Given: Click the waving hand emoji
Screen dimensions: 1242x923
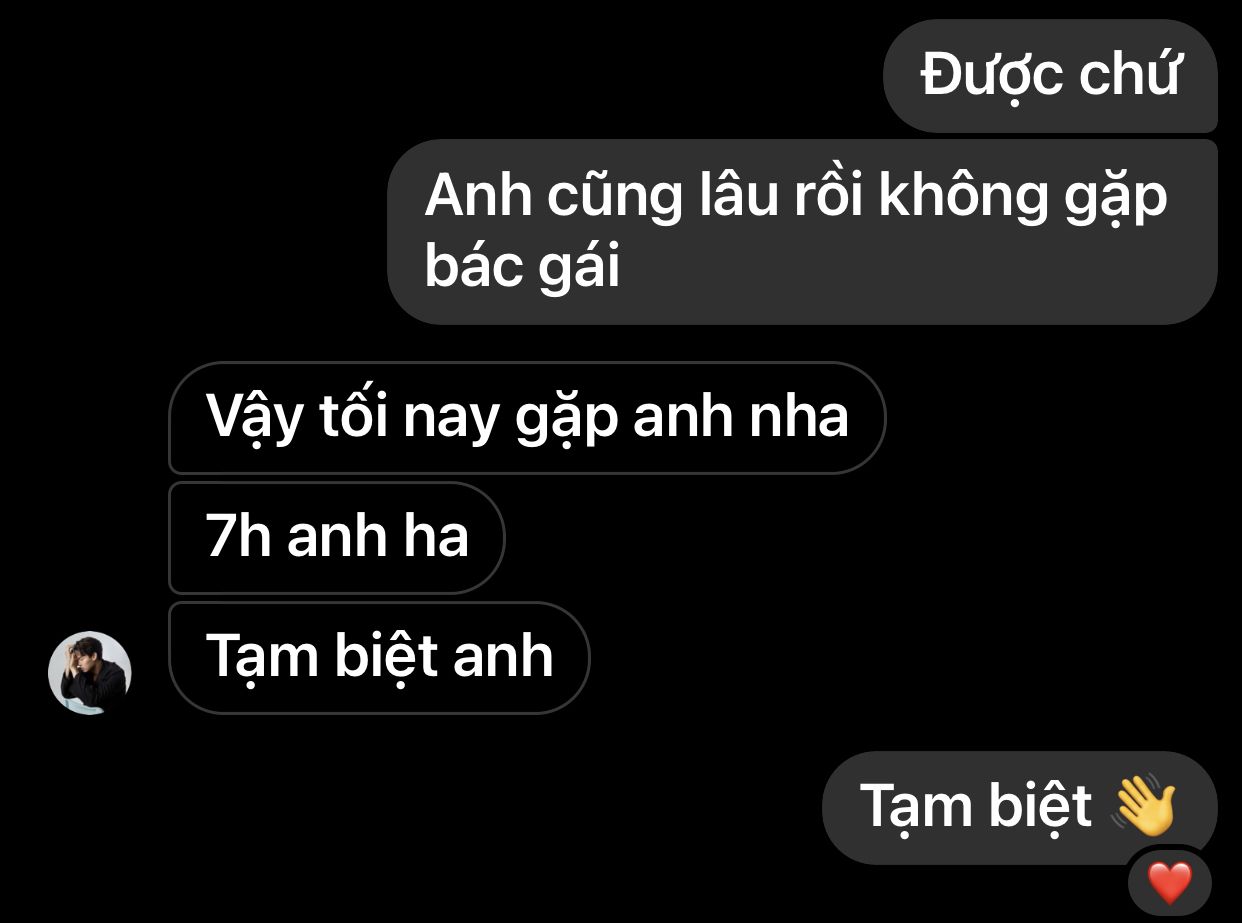Looking at the screenshot, I should (1144, 805).
